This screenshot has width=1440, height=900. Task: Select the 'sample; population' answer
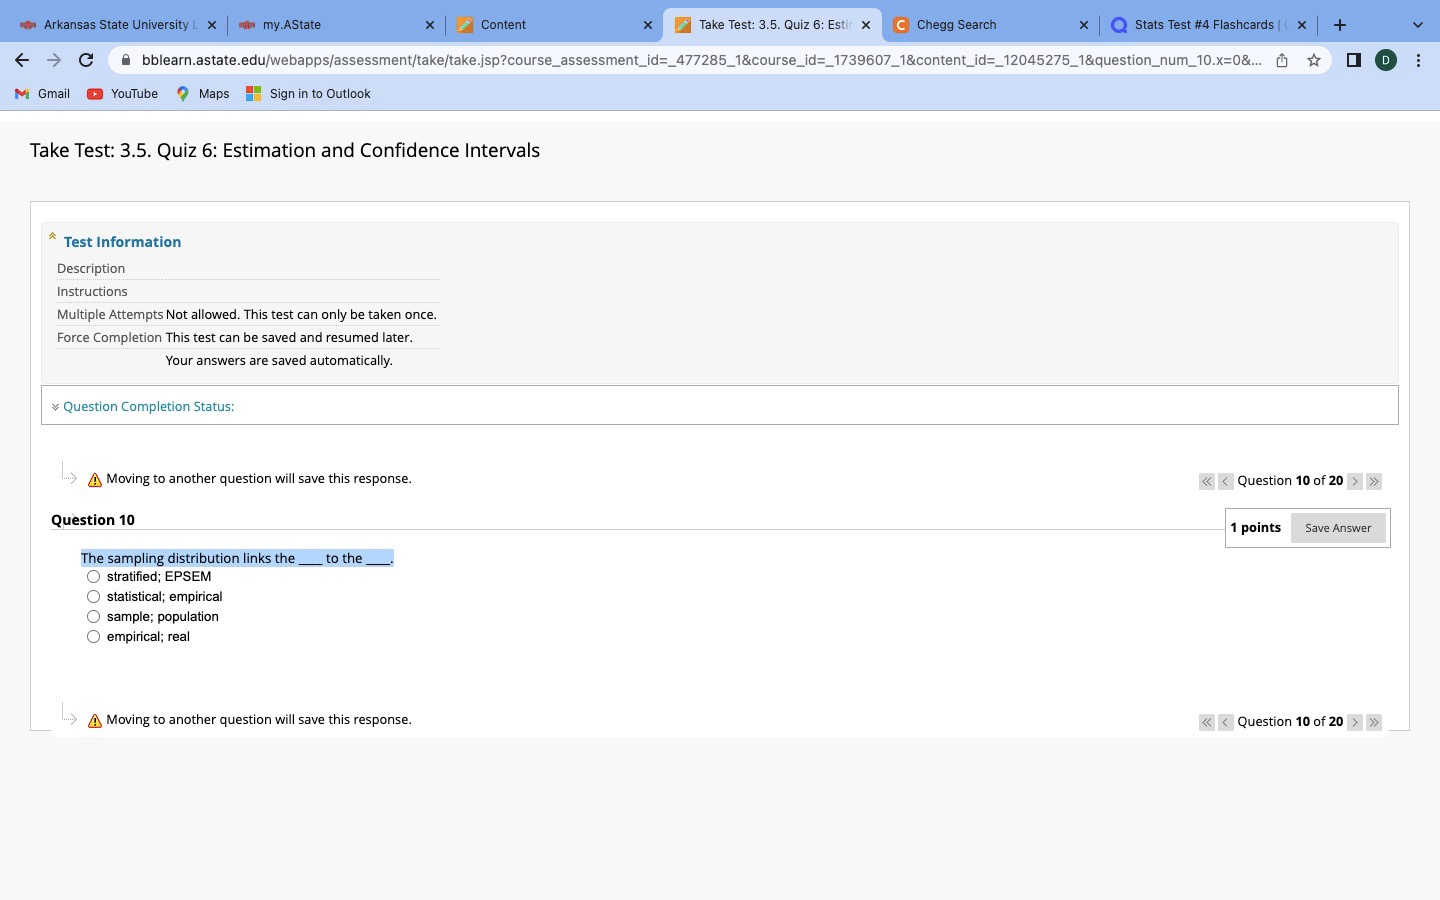click(93, 617)
